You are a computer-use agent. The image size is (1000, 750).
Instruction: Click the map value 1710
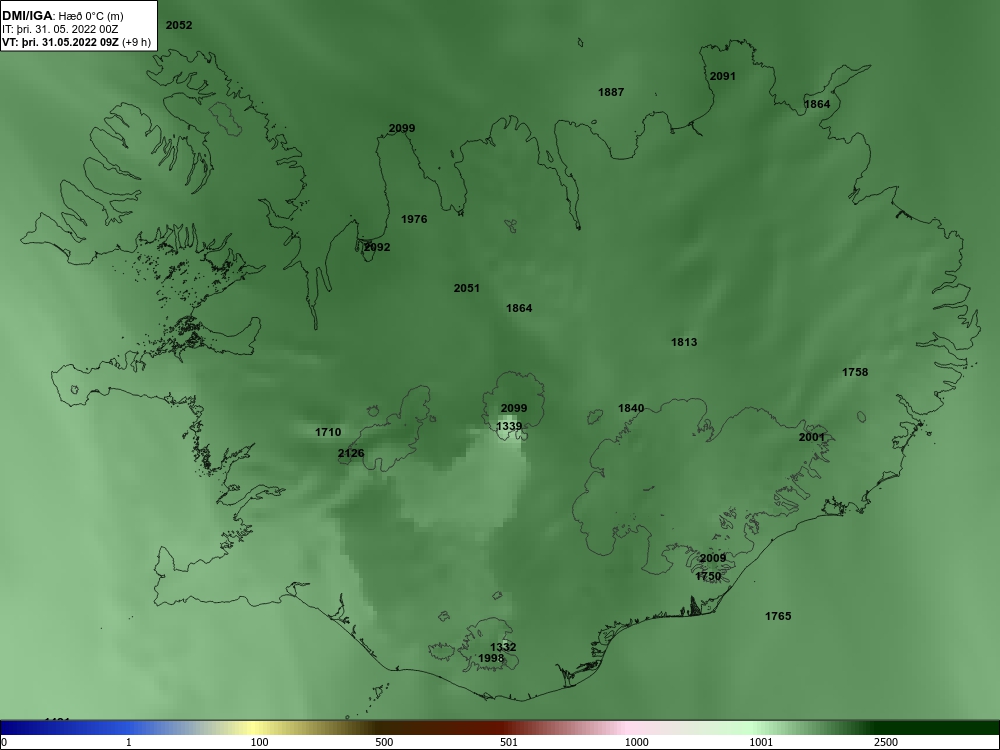pyautogui.click(x=328, y=432)
